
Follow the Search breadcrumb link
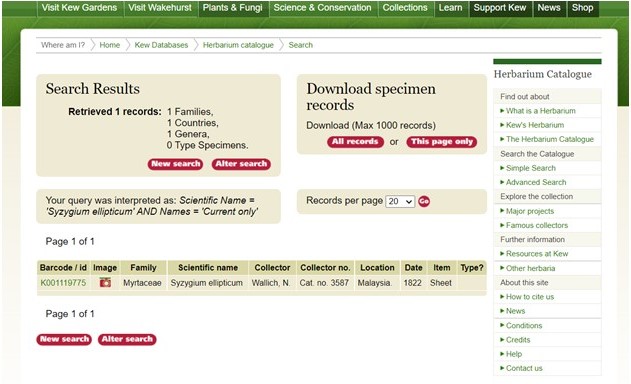tap(301, 45)
